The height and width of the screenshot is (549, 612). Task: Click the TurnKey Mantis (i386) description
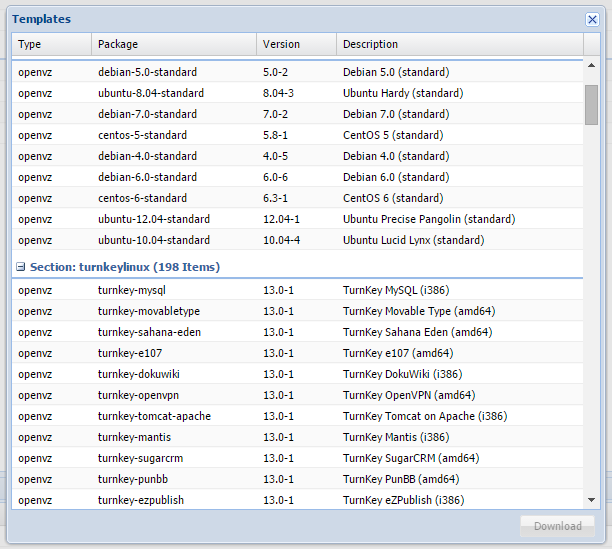(x=396, y=437)
